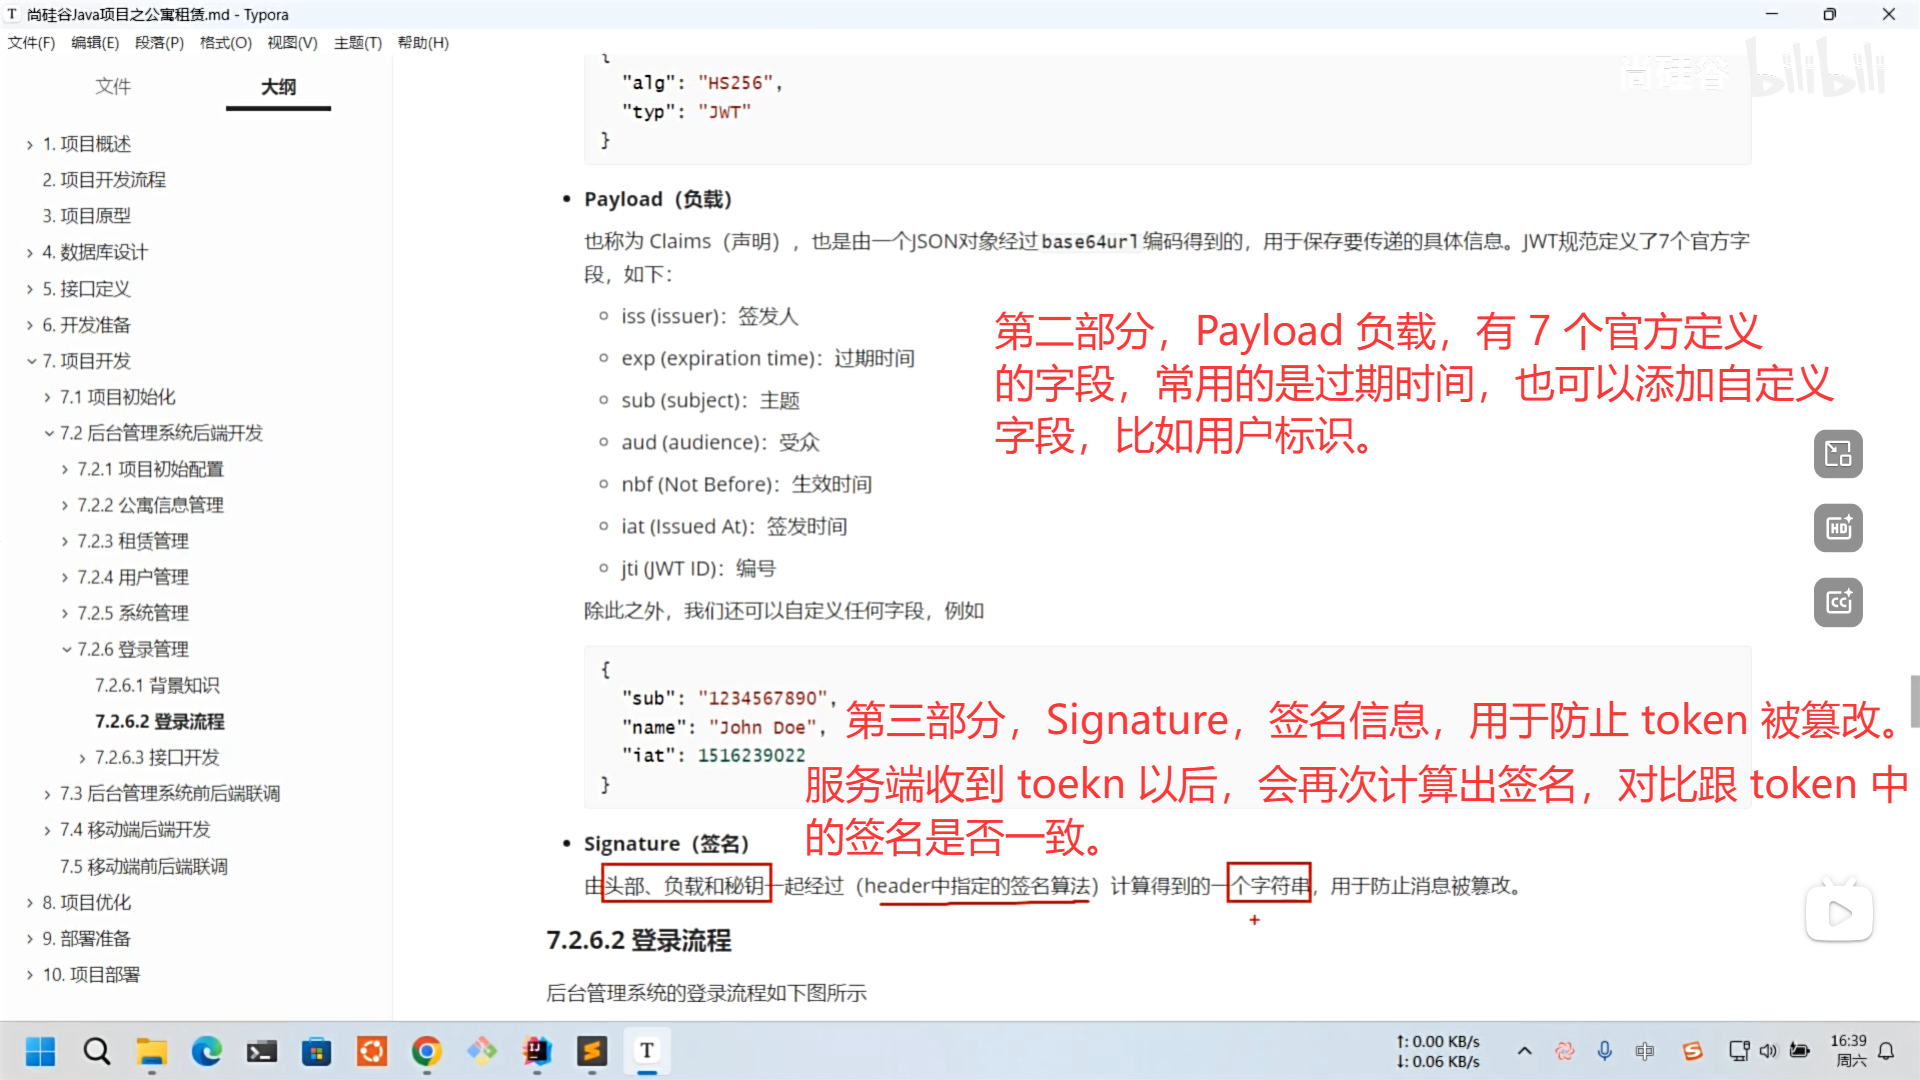The image size is (1920, 1080).
Task: Go to 7.5 移动端前后端联调 heading
Action: click(143, 866)
